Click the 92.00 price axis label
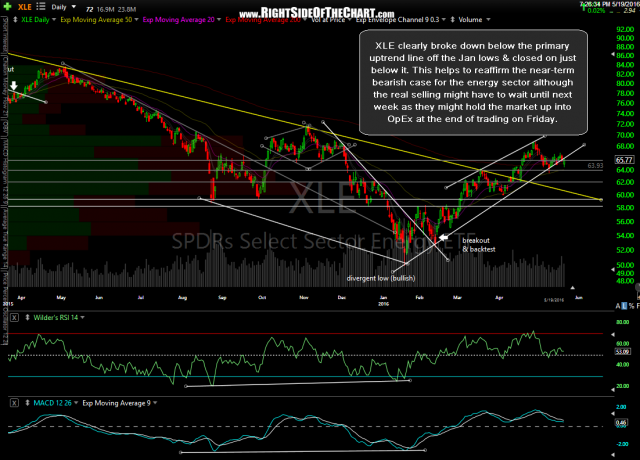 (625, 29)
